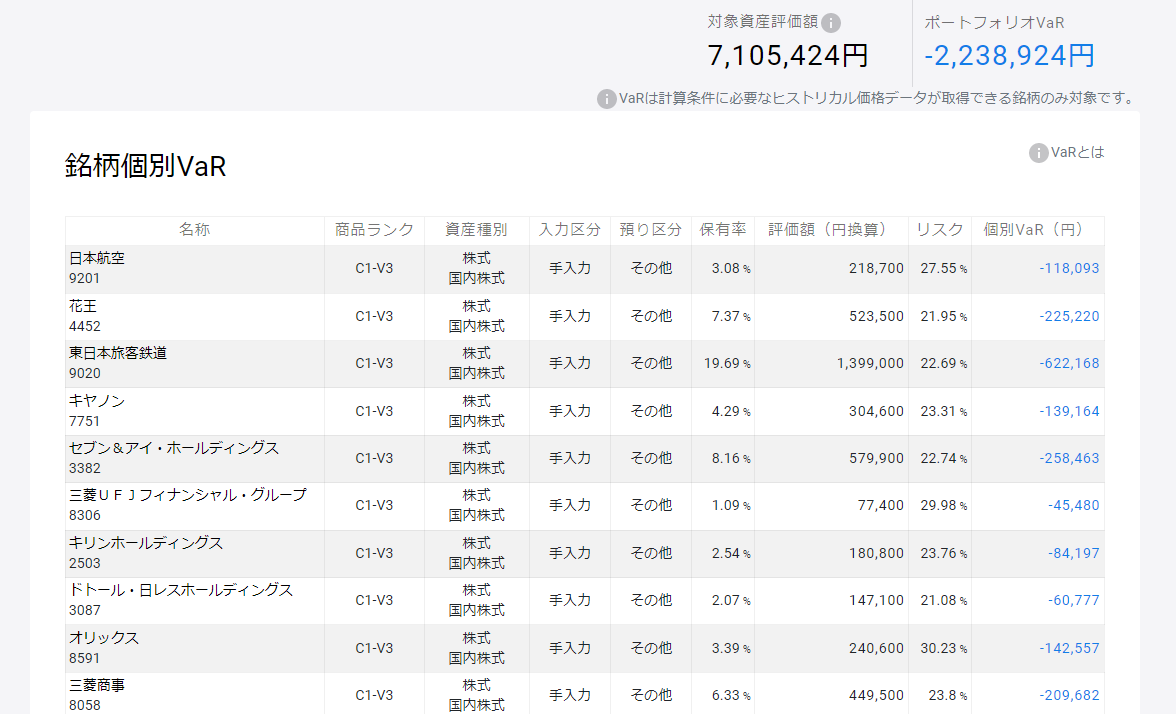This screenshot has width=1176, height=714.
Task: Click info icon before VaR calculation note
Action: pos(606,99)
